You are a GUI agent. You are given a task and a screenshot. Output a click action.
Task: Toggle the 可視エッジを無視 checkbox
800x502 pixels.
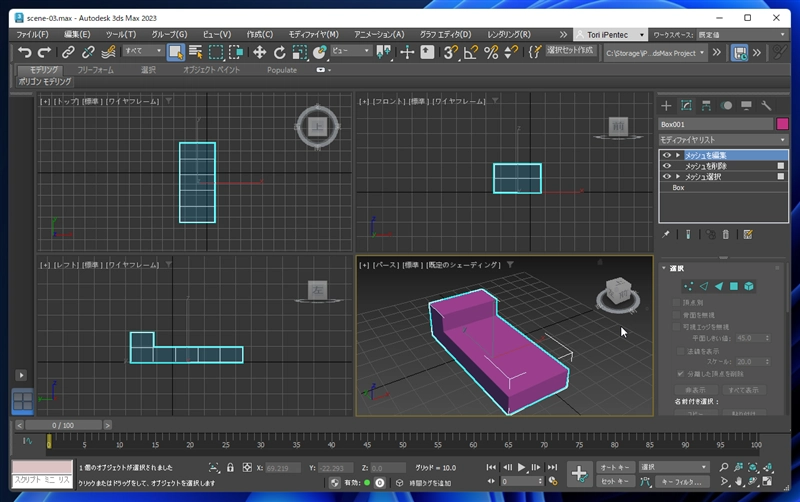677,327
